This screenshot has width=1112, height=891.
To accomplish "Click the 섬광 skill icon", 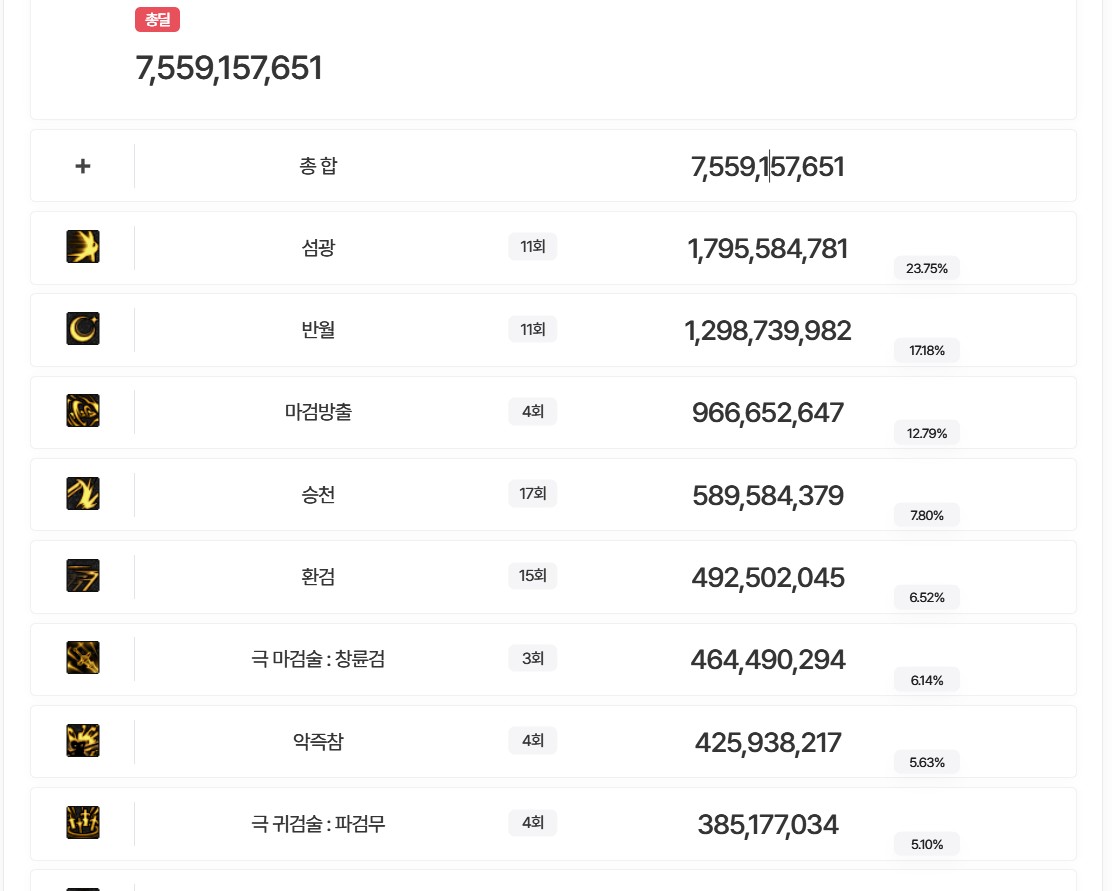I will pyautogui.click(x=83, y=247).
